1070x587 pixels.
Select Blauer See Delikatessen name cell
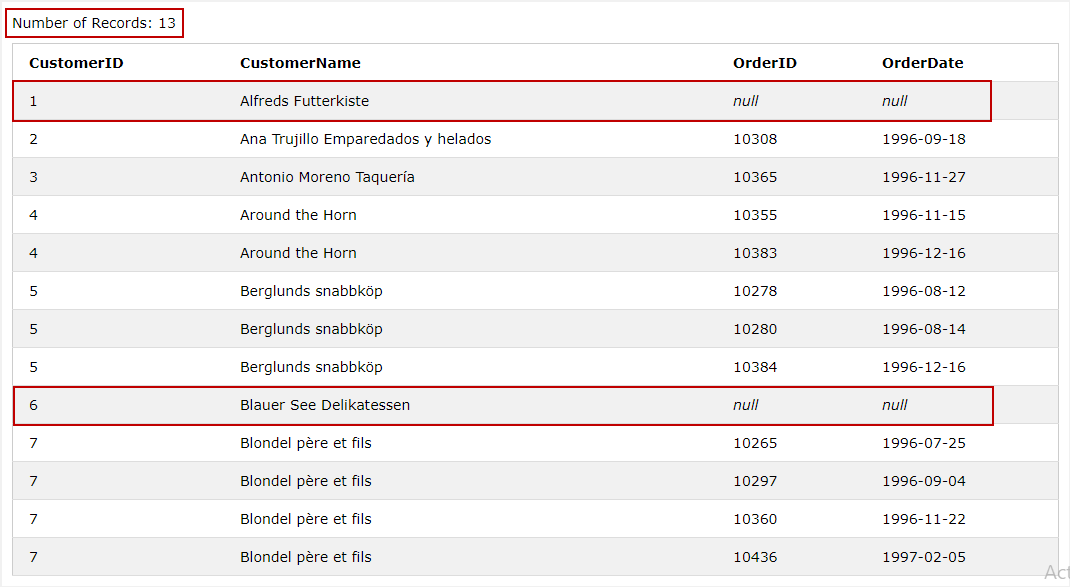[325, 405]
